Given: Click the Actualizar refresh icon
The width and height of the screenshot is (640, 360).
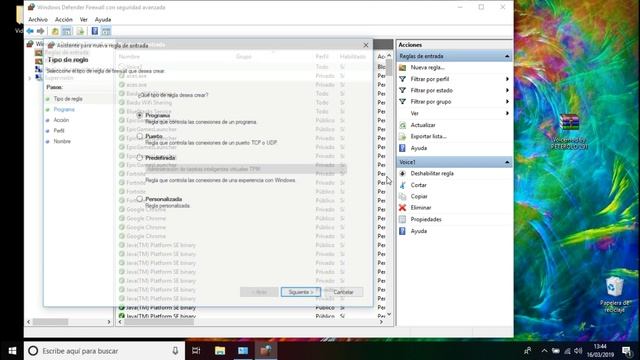Looking at the screenshot, I should click(x=402, y=125).
